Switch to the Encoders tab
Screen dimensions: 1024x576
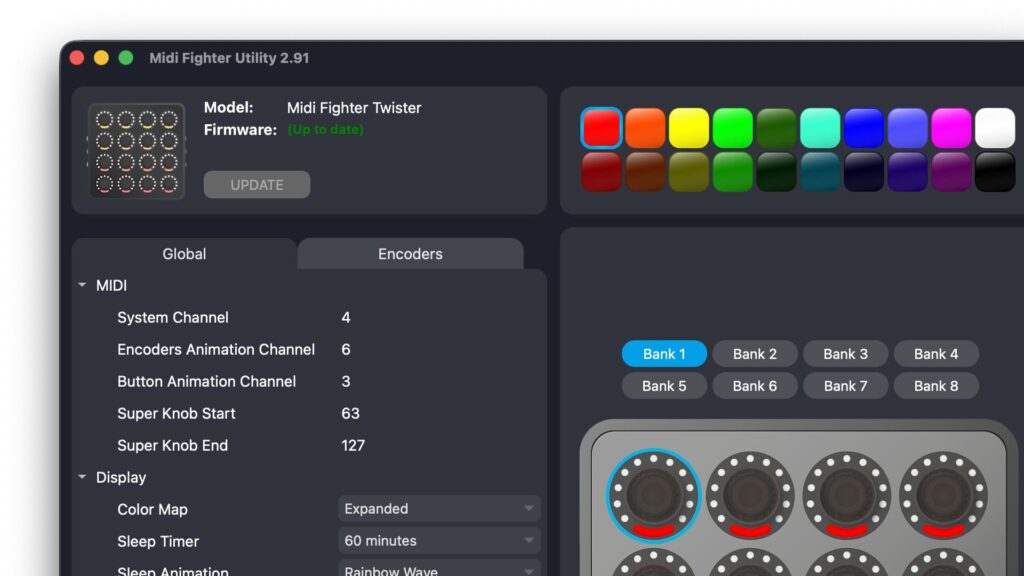point(410,254)
